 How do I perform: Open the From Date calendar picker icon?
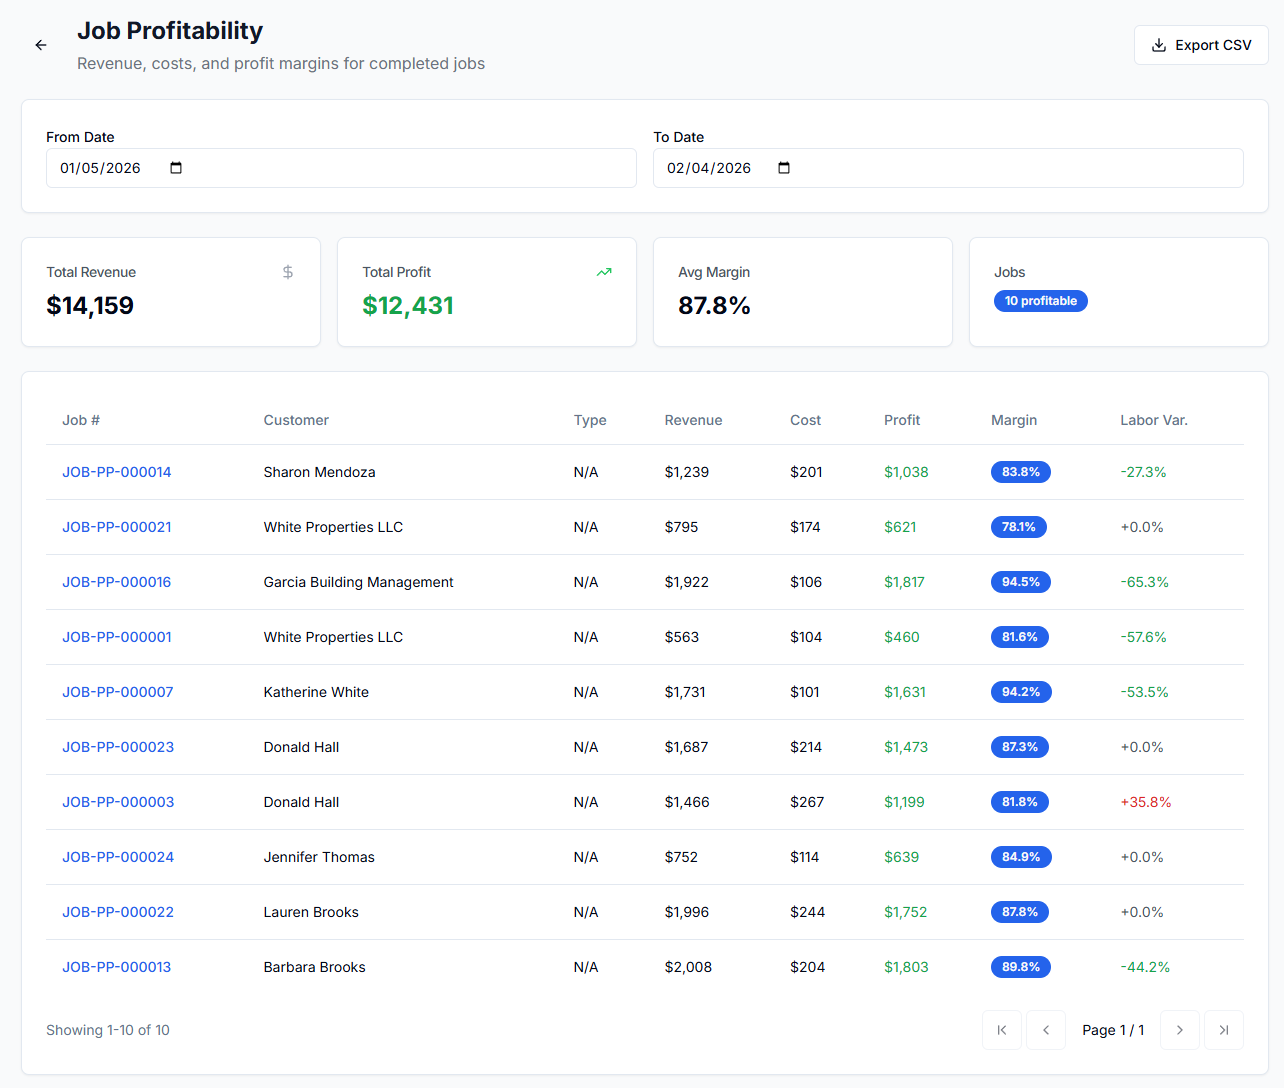click(x=176, y=168)
